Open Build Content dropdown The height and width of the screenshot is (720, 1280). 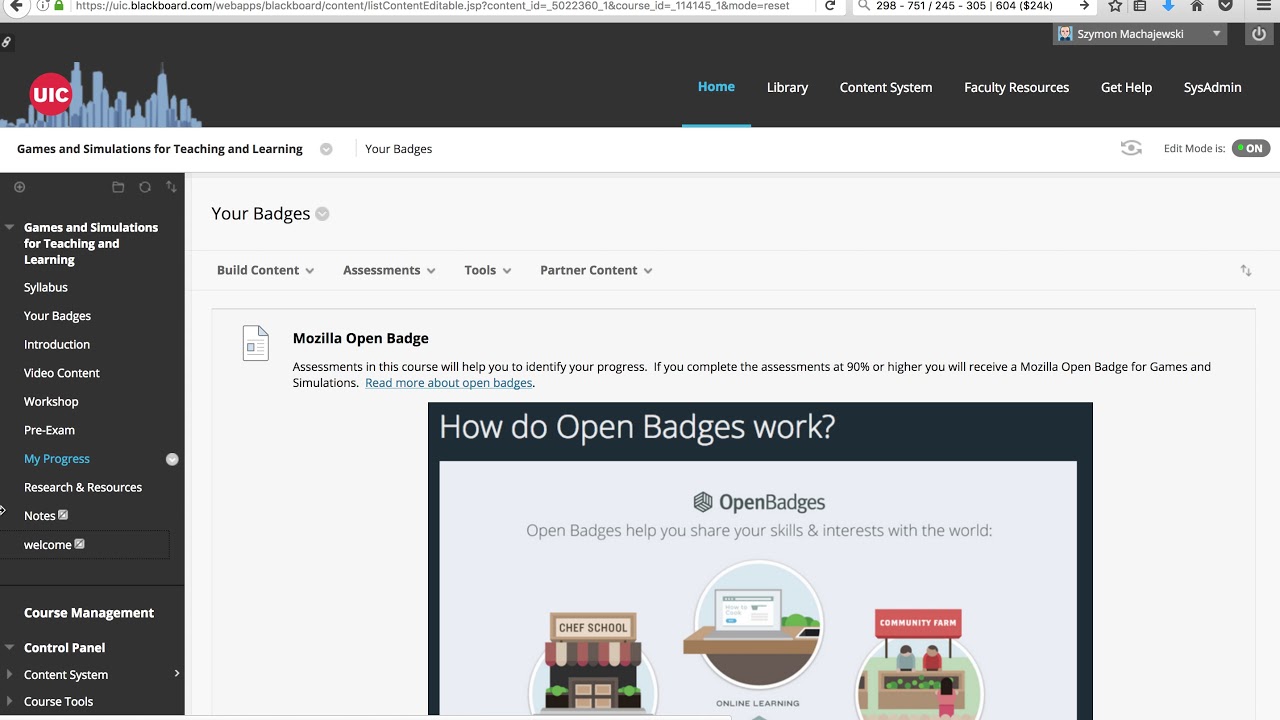coord(265,270)
